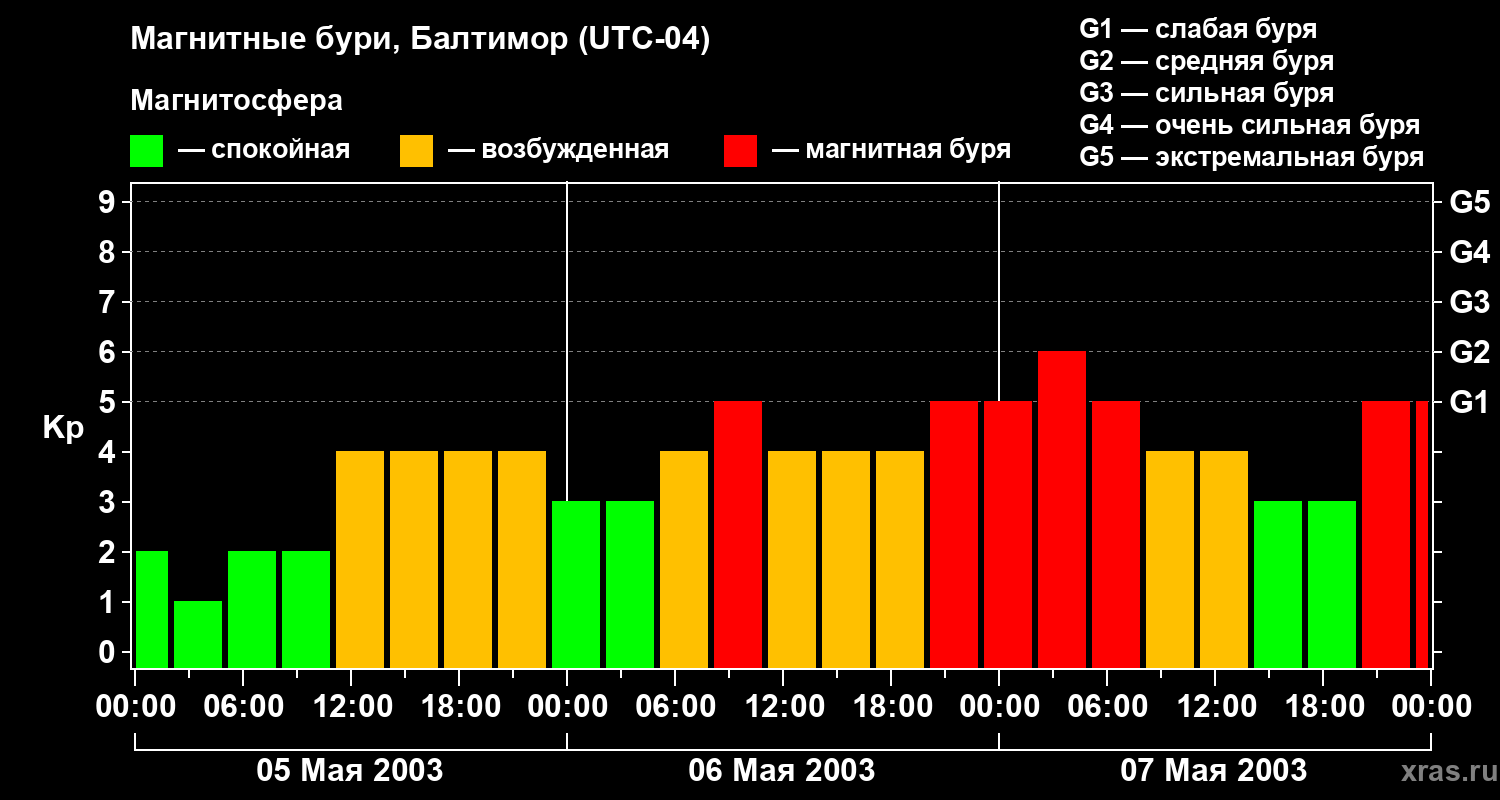1500x800 pixels.
Task: Click the 'Магнитосфера' legend heading
Action: [236, 100]
